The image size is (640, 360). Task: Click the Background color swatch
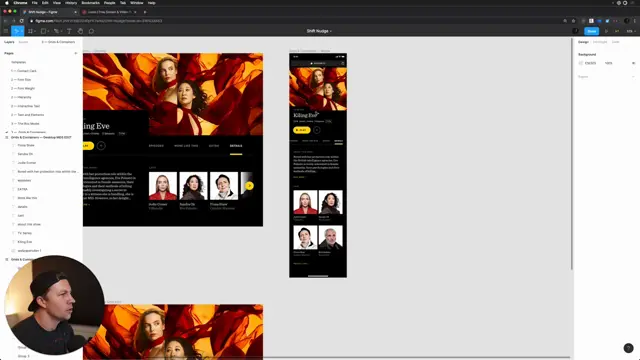point(581,63)
